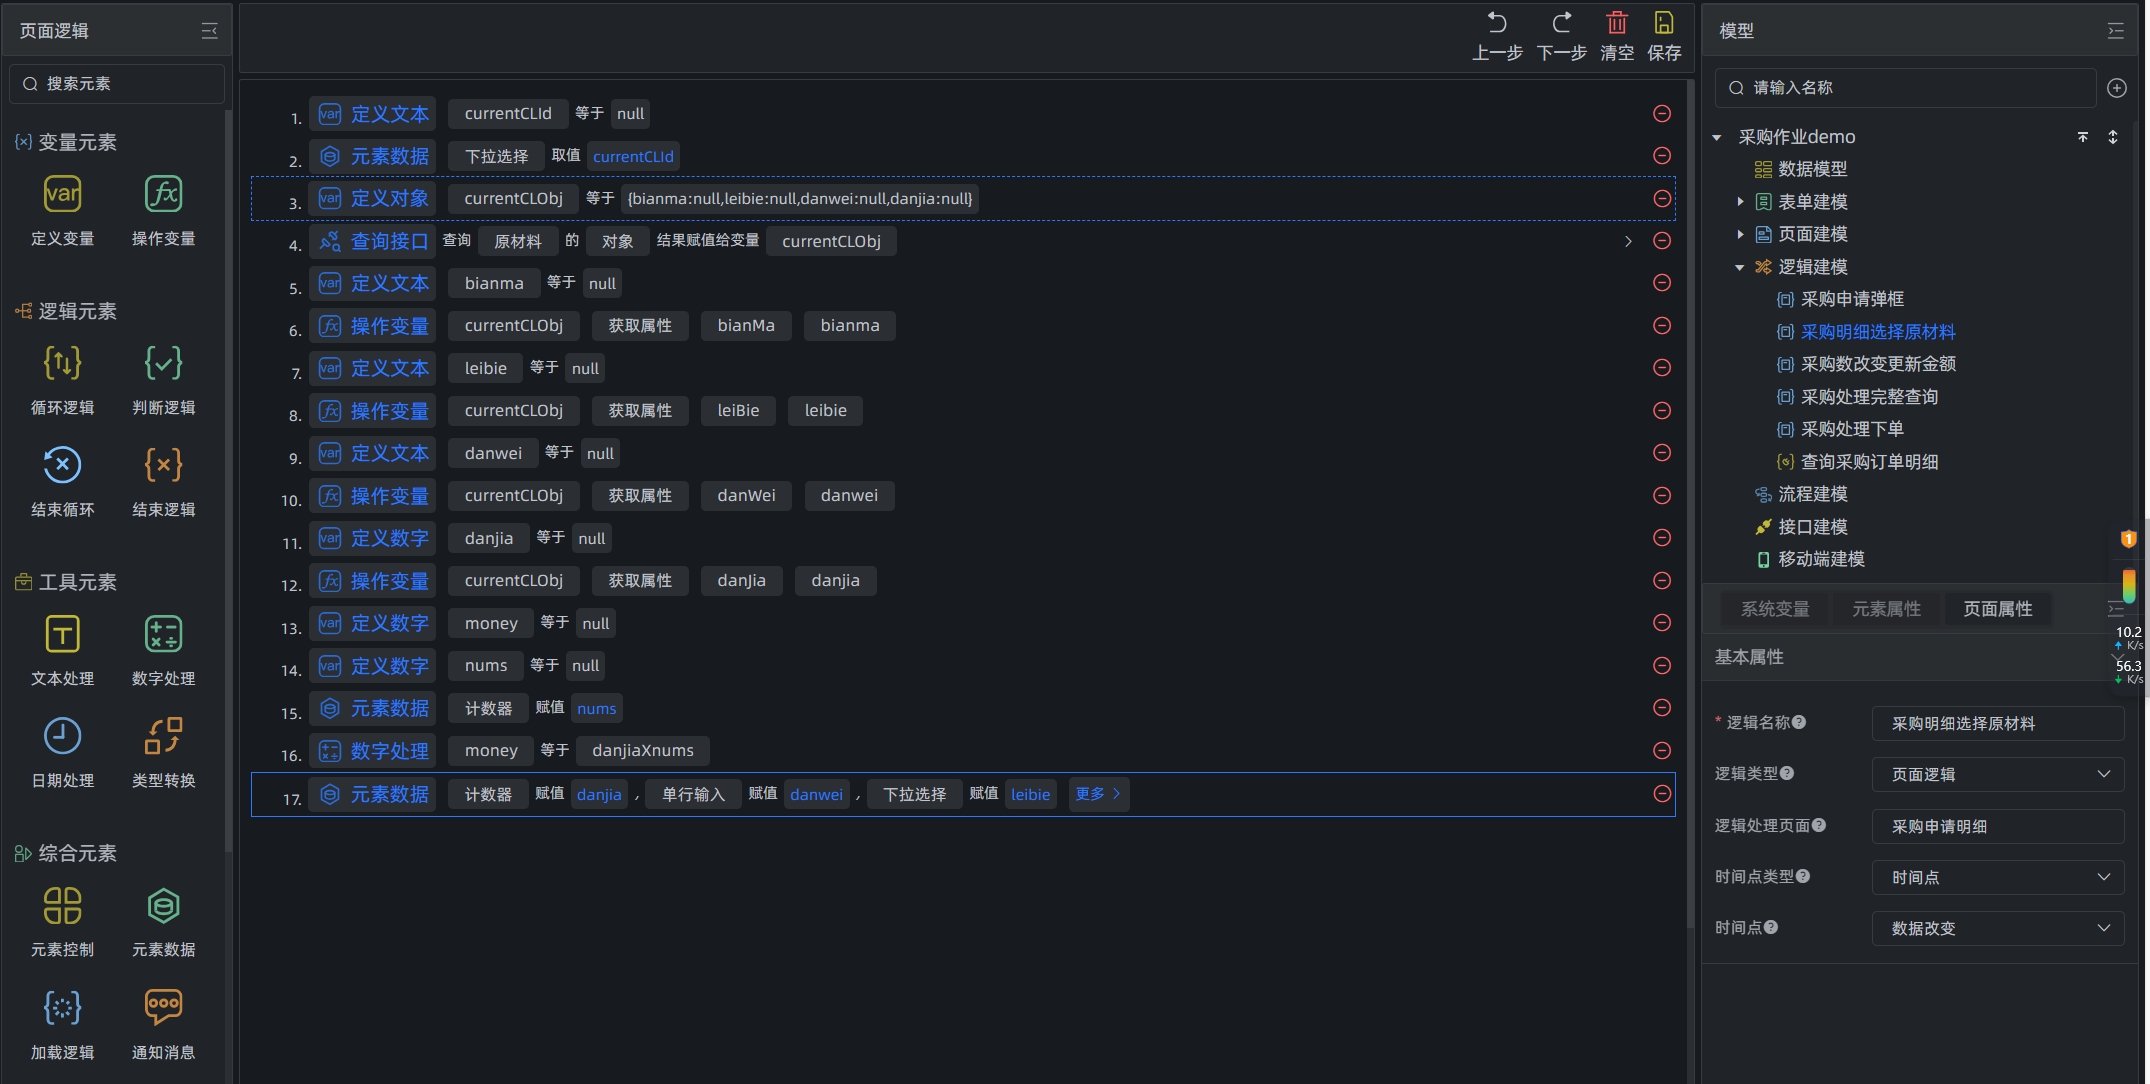Collapse the 采购作业demo tree node
2150x1084 pixels.
(x=1717, y=137)
